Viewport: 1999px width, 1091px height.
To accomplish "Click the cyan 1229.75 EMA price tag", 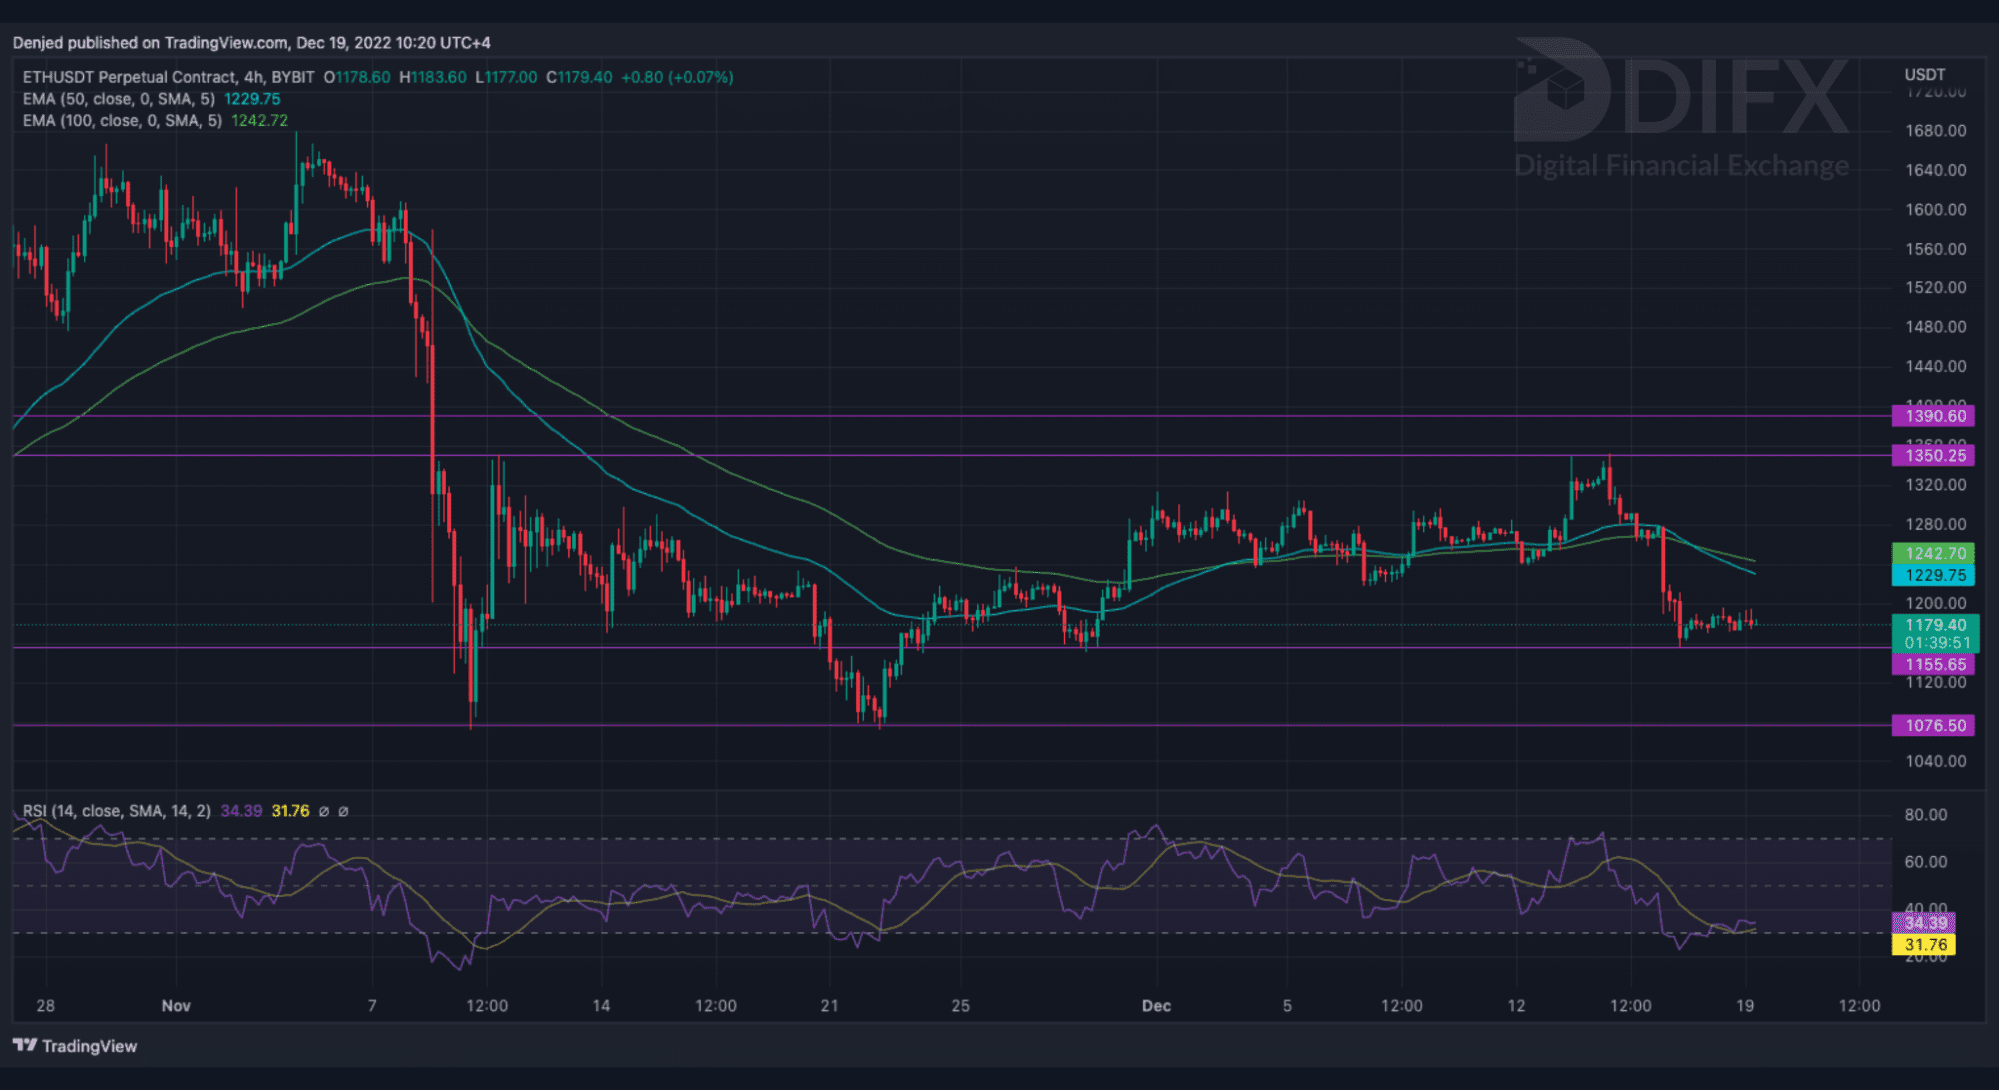I will [1933, 575].
